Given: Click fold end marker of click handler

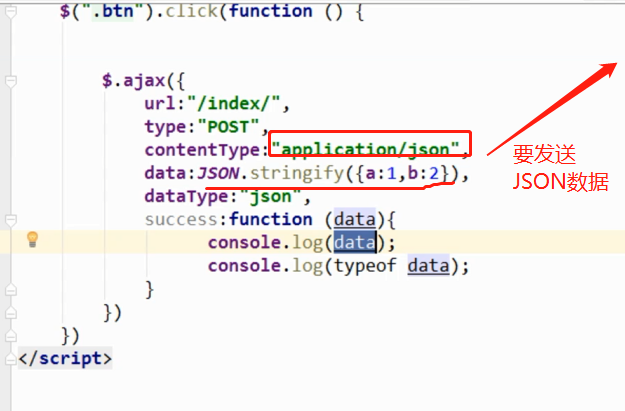Looking at the screenshot, I should (11, 336).
